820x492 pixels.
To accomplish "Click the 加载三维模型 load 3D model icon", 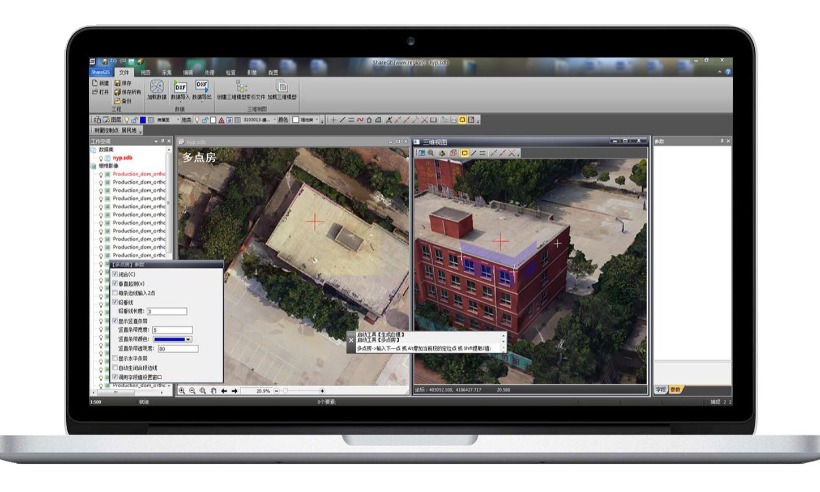I will (x=282, y=86).
